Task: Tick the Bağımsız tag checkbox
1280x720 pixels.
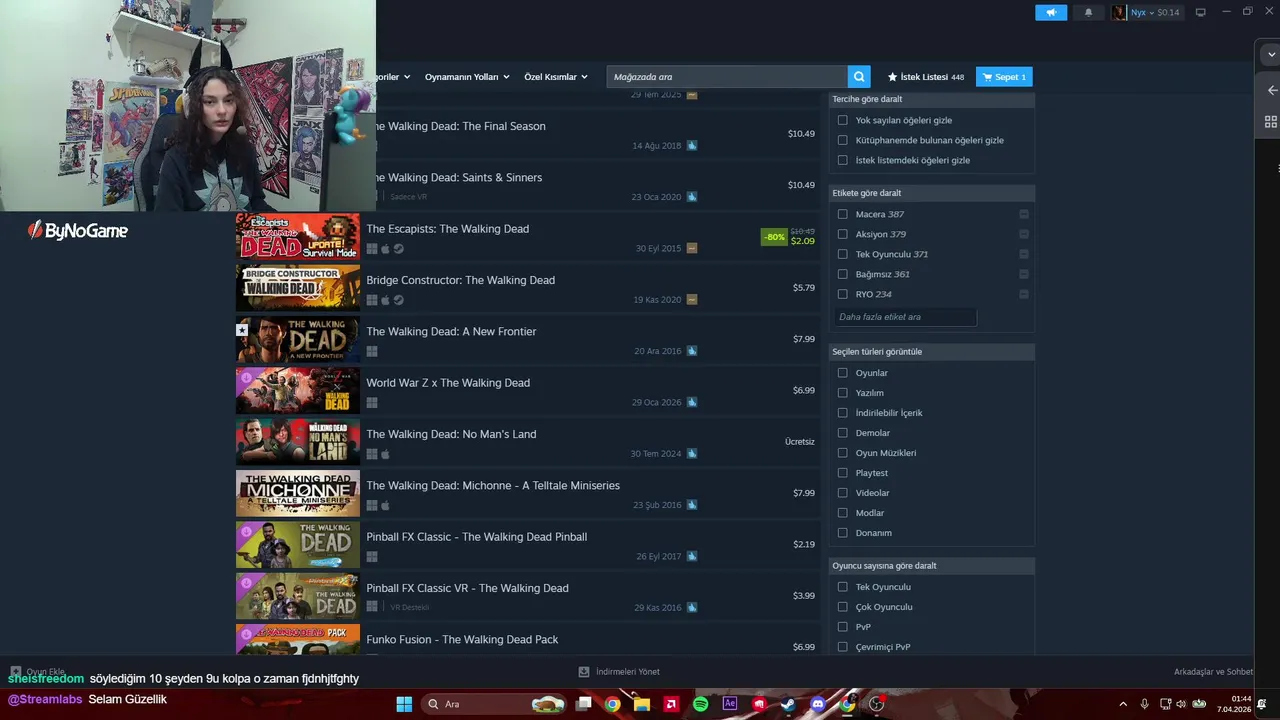Action: click(843, 274)
